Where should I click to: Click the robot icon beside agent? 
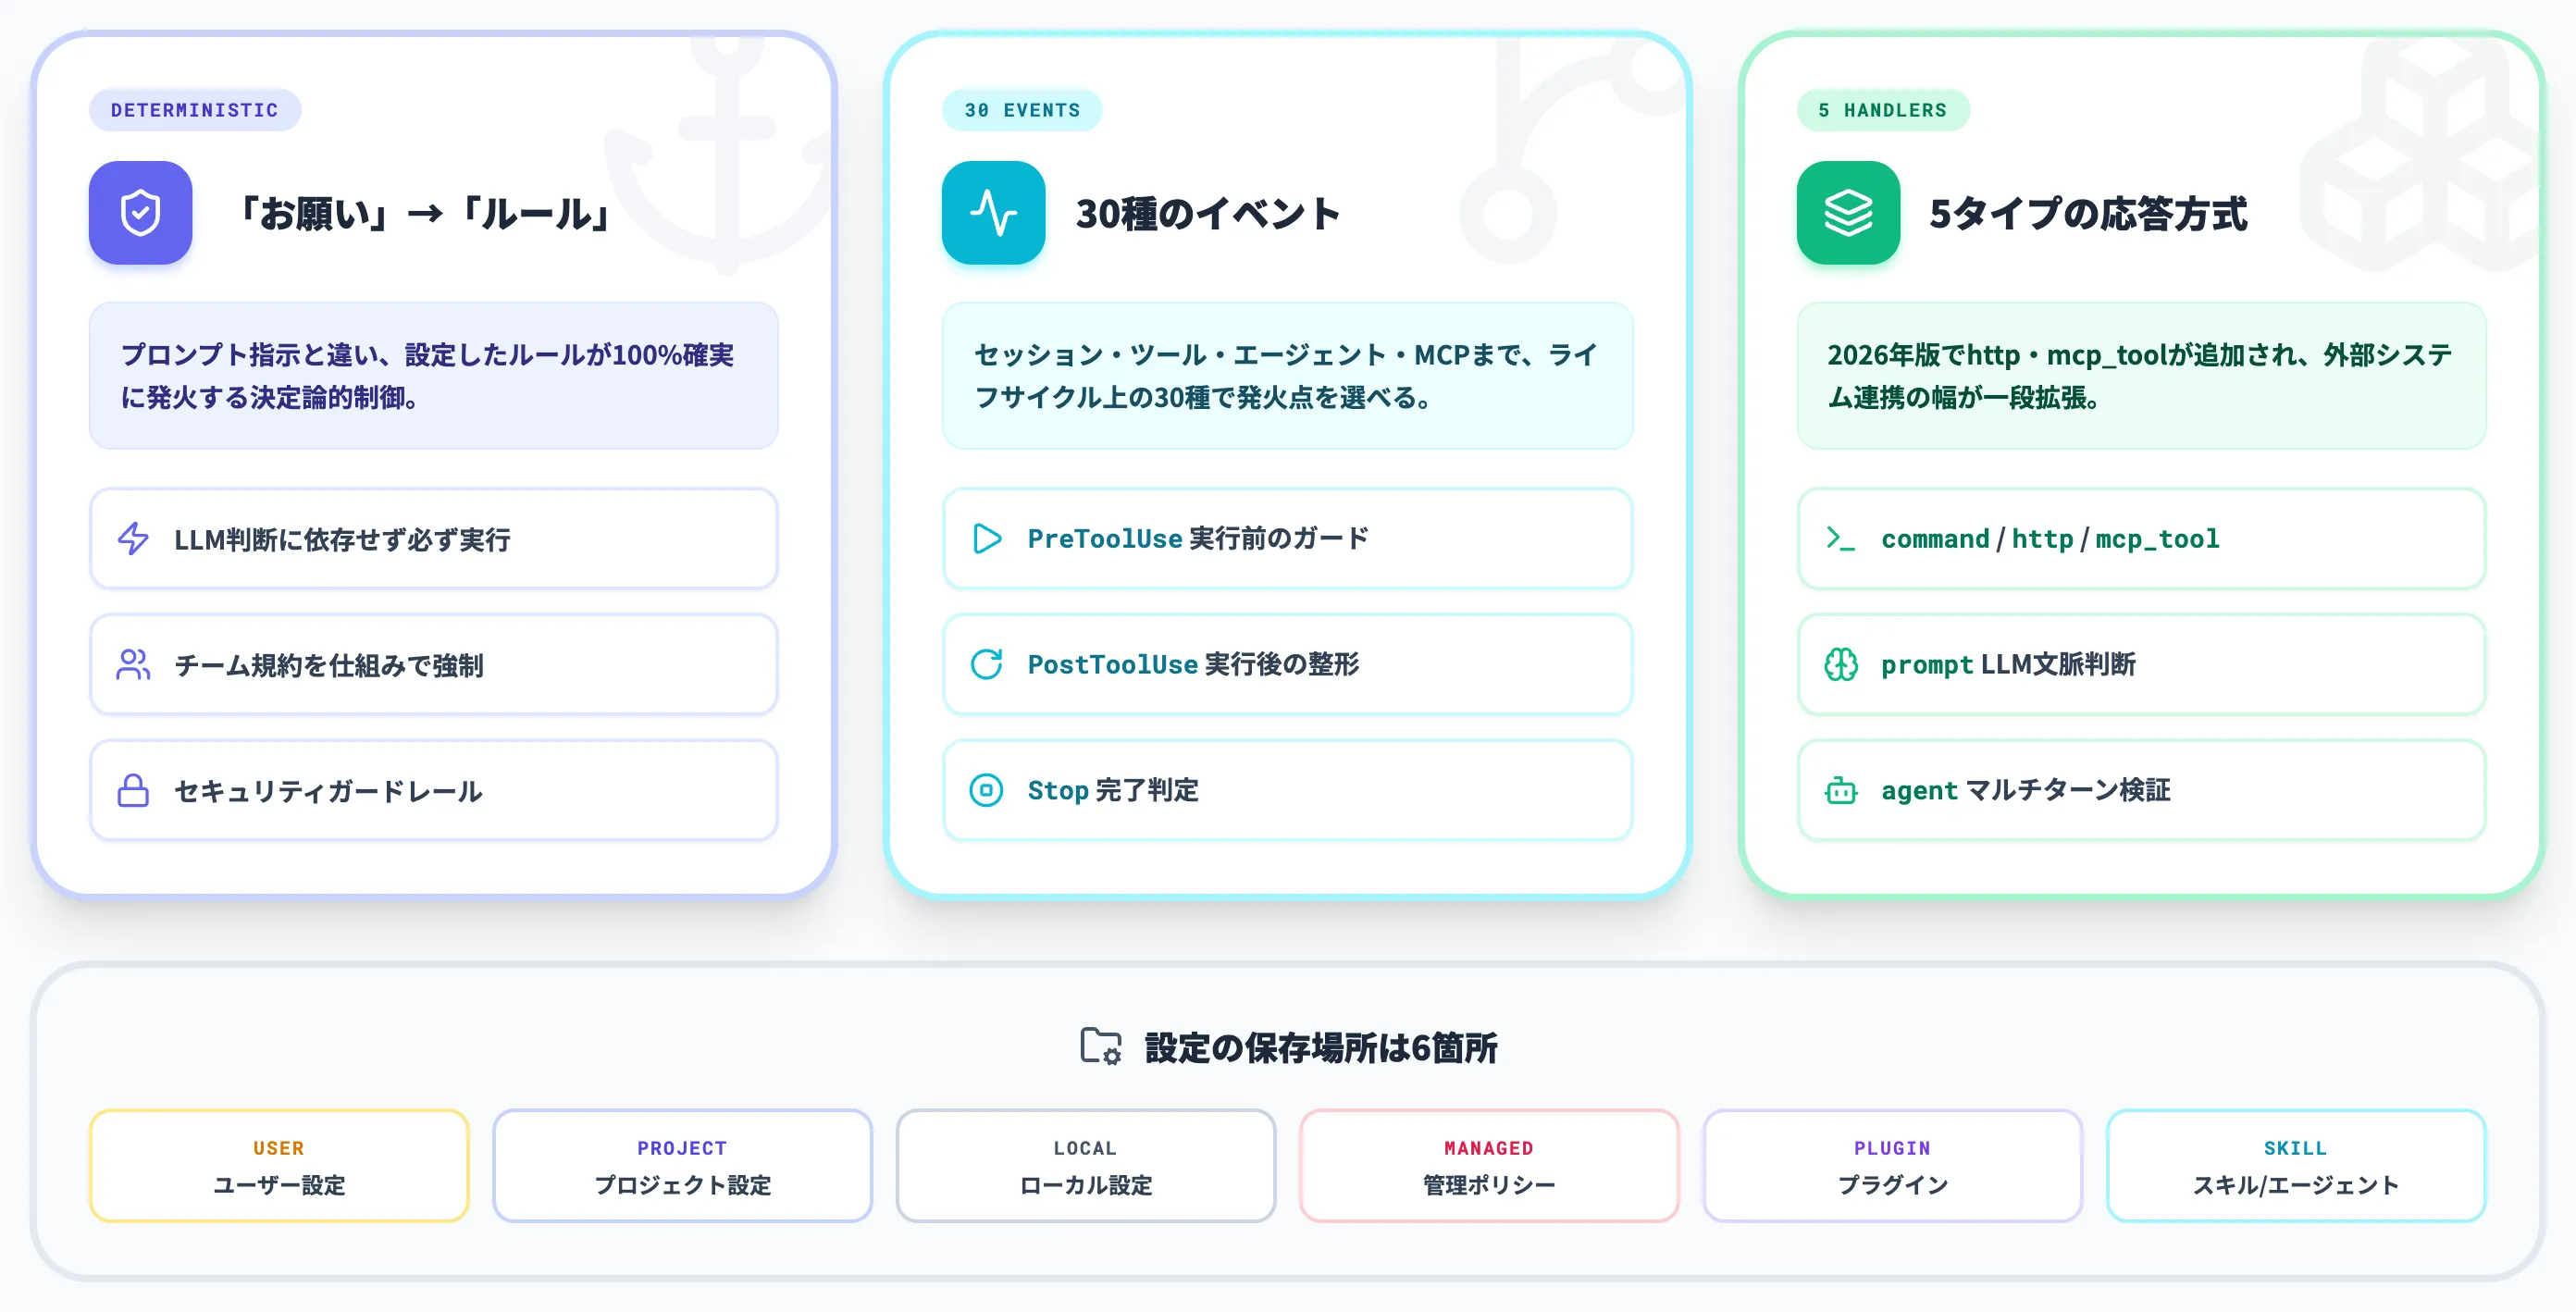1841,791
